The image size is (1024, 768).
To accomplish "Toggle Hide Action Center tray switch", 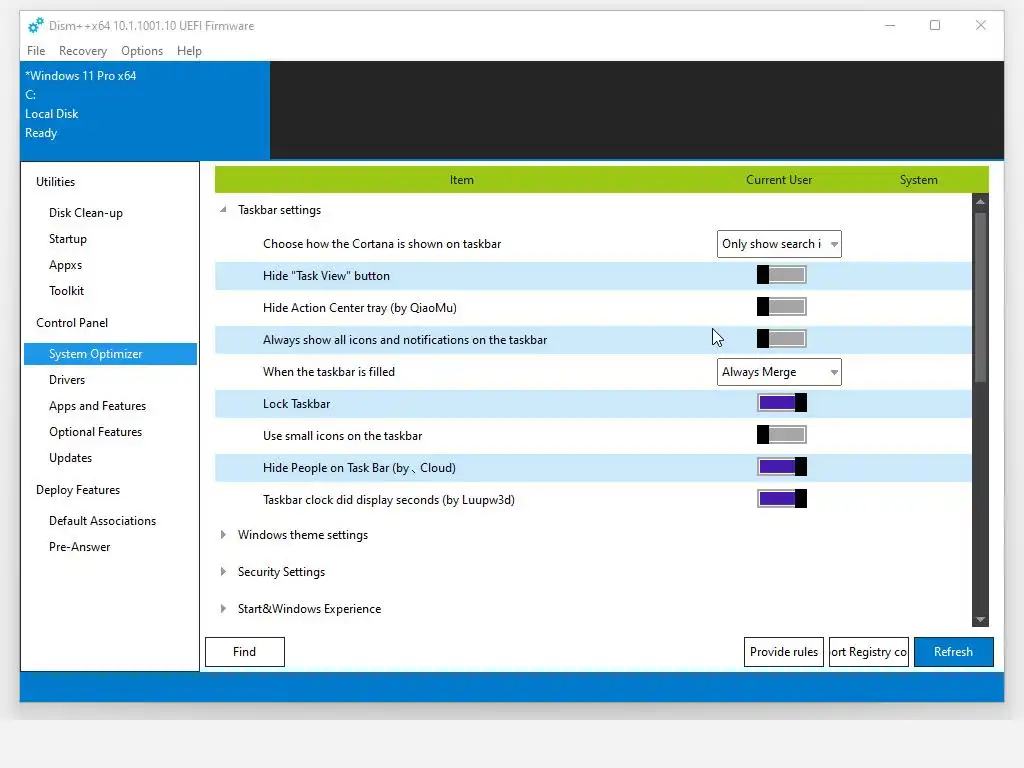I will tap(782, 307).
